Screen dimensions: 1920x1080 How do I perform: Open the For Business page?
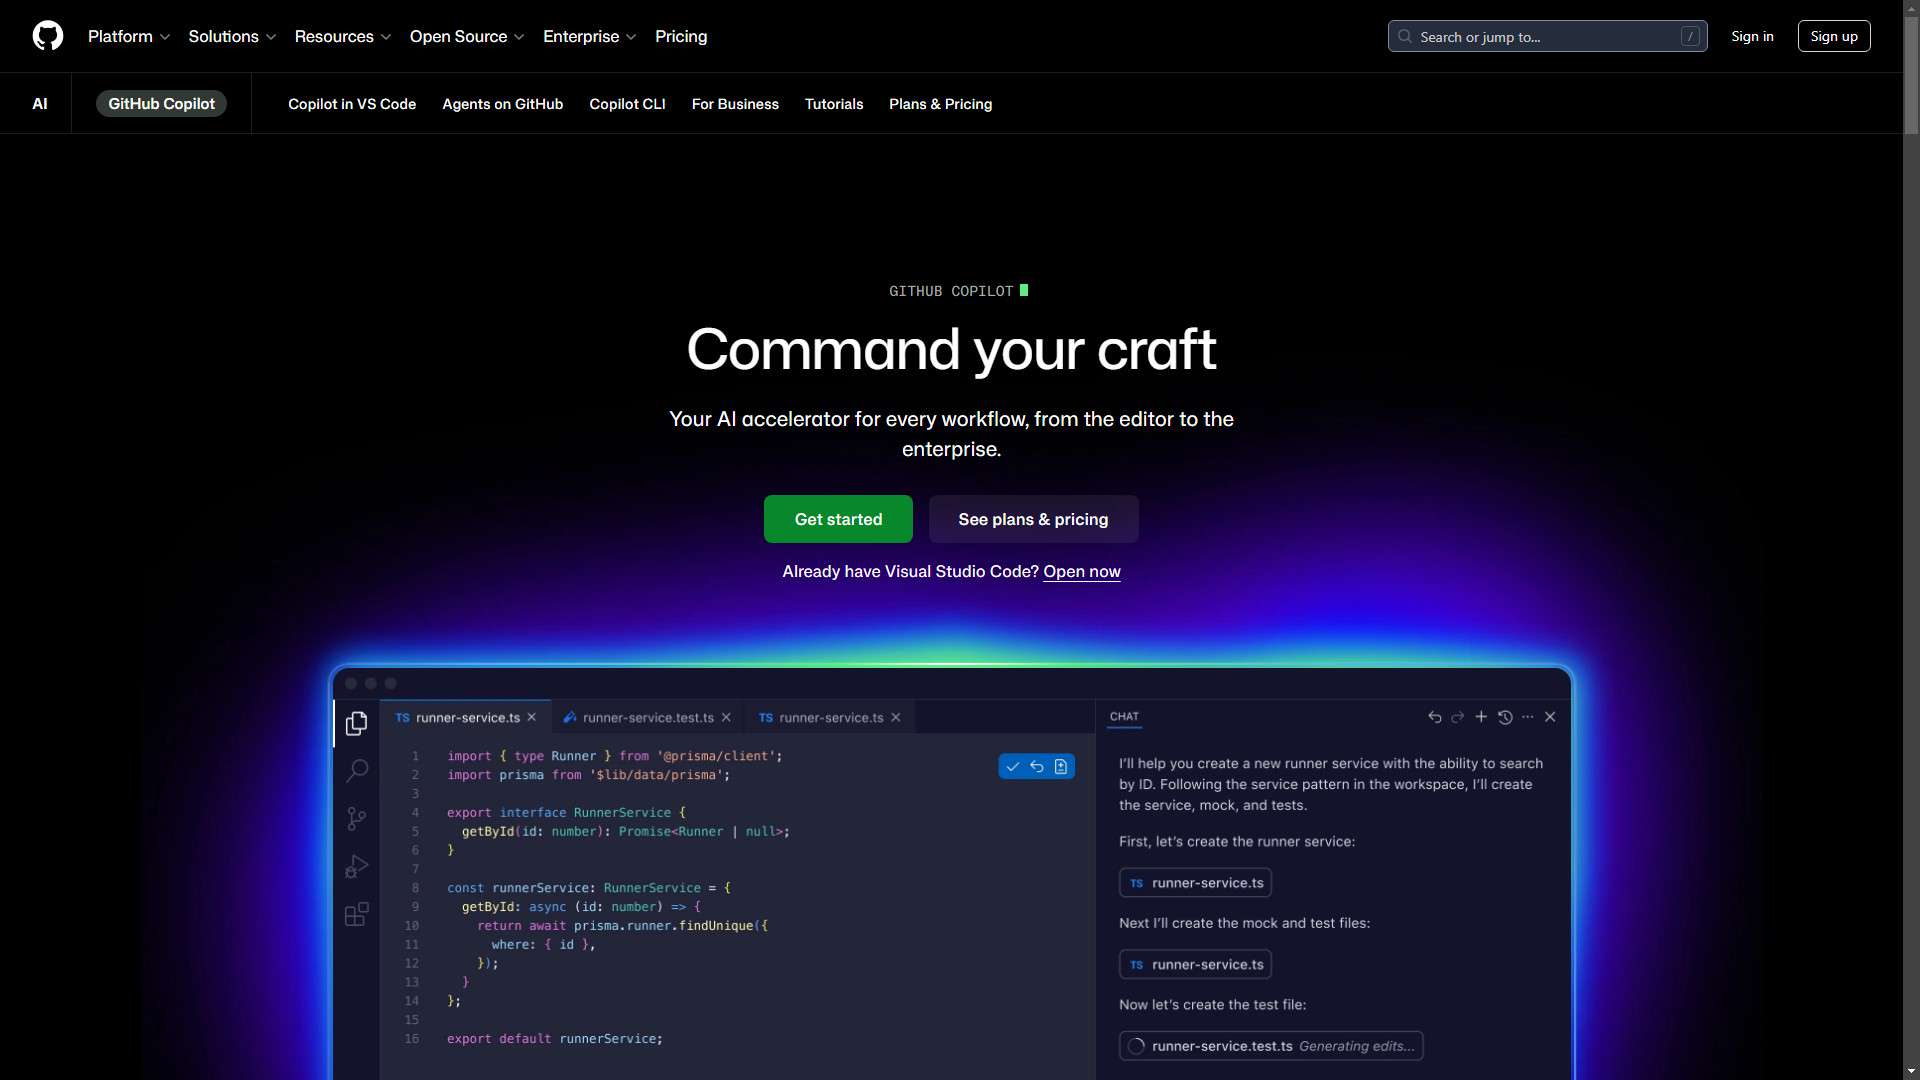point(735,104)
